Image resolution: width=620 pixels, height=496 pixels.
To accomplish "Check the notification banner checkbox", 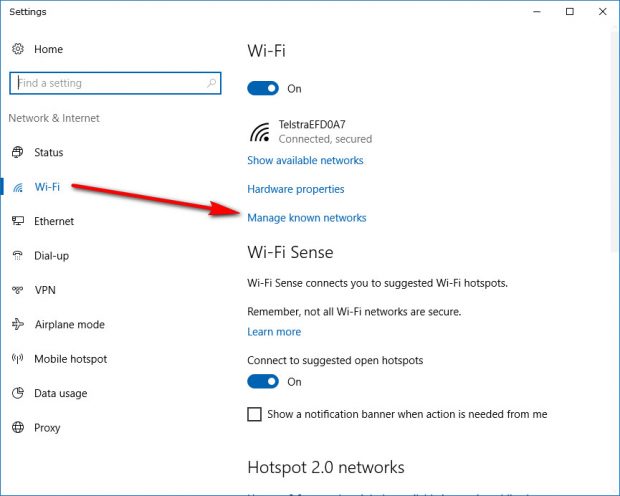I will coord(254,414).
